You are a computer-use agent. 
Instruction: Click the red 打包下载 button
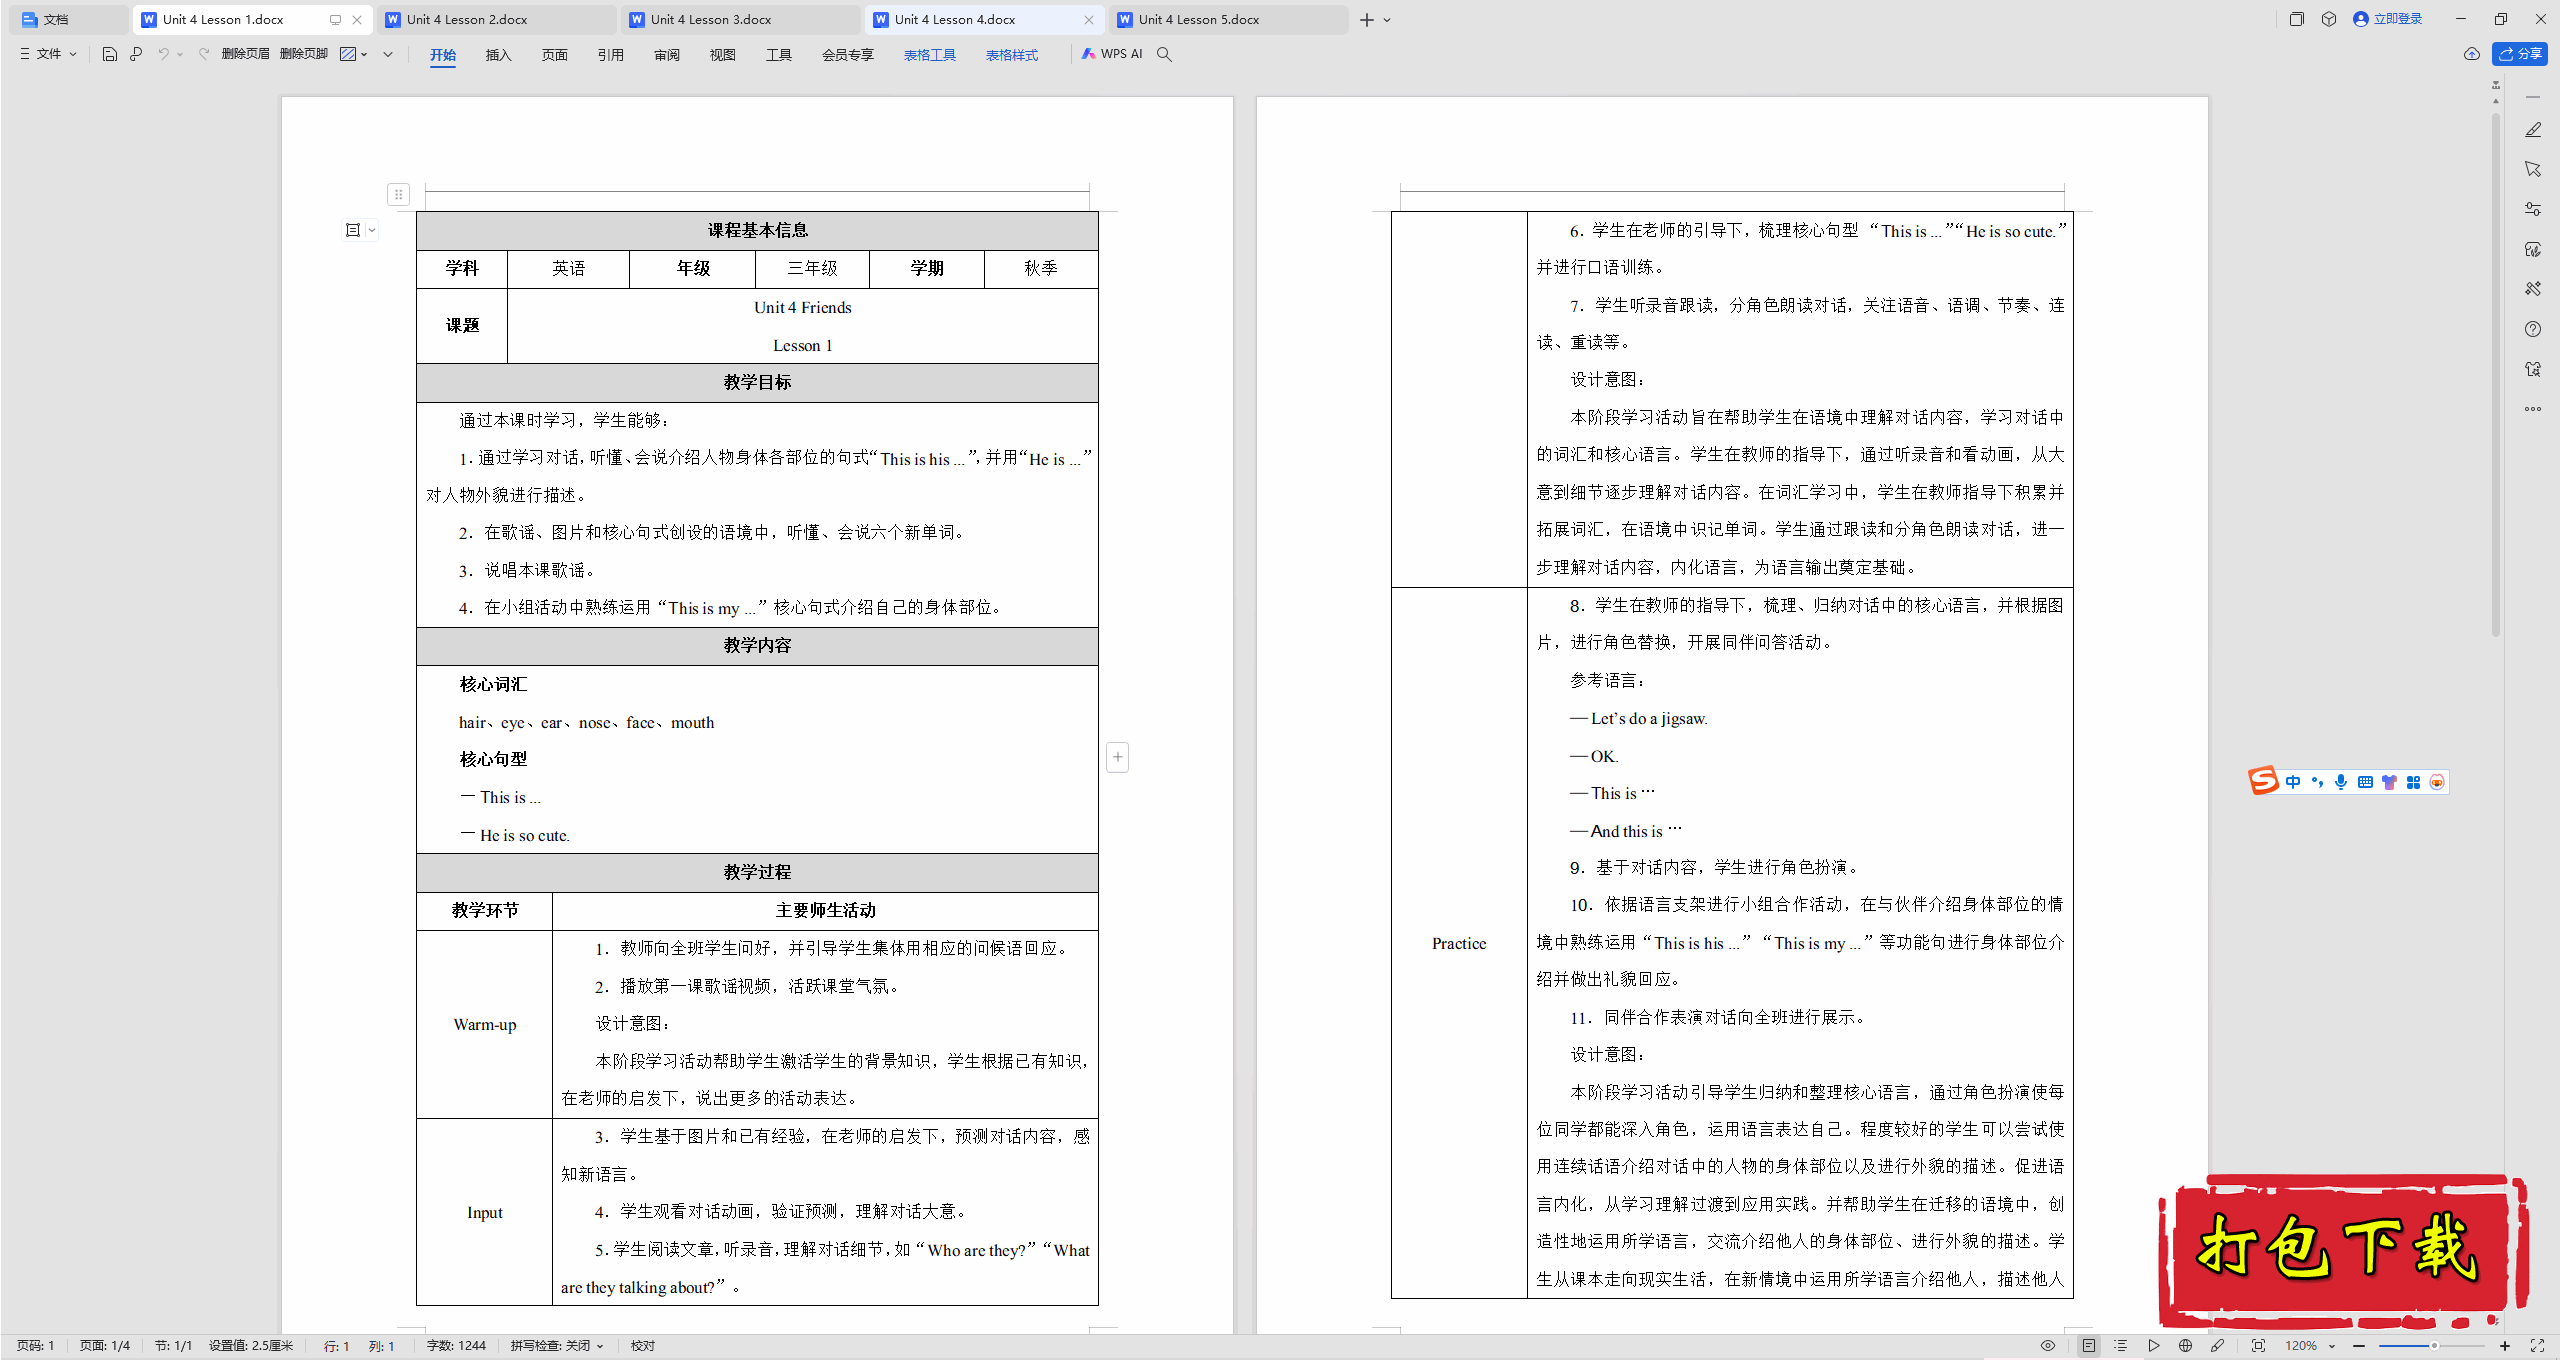2342,1250
